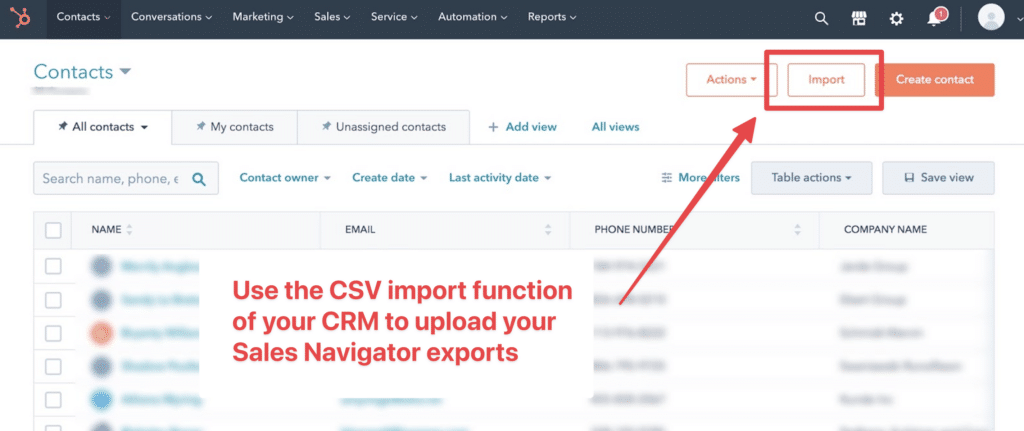
Task: Open the Conversations menu
Action: (172, 18)
